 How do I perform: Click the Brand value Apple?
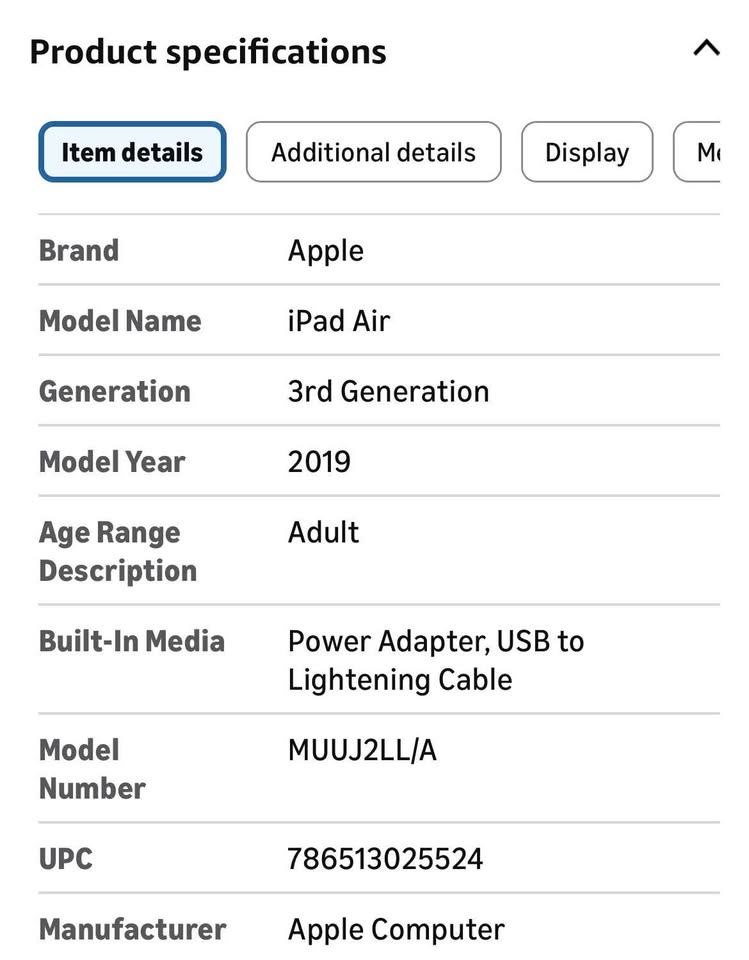pos(326,250)
